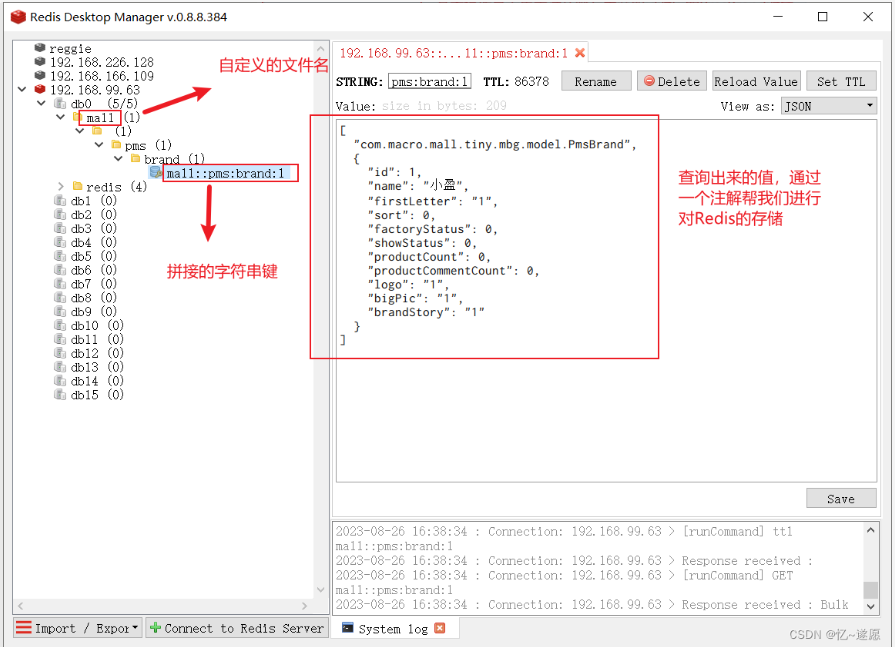Click the Reload Value button

[x=756, y=81]
